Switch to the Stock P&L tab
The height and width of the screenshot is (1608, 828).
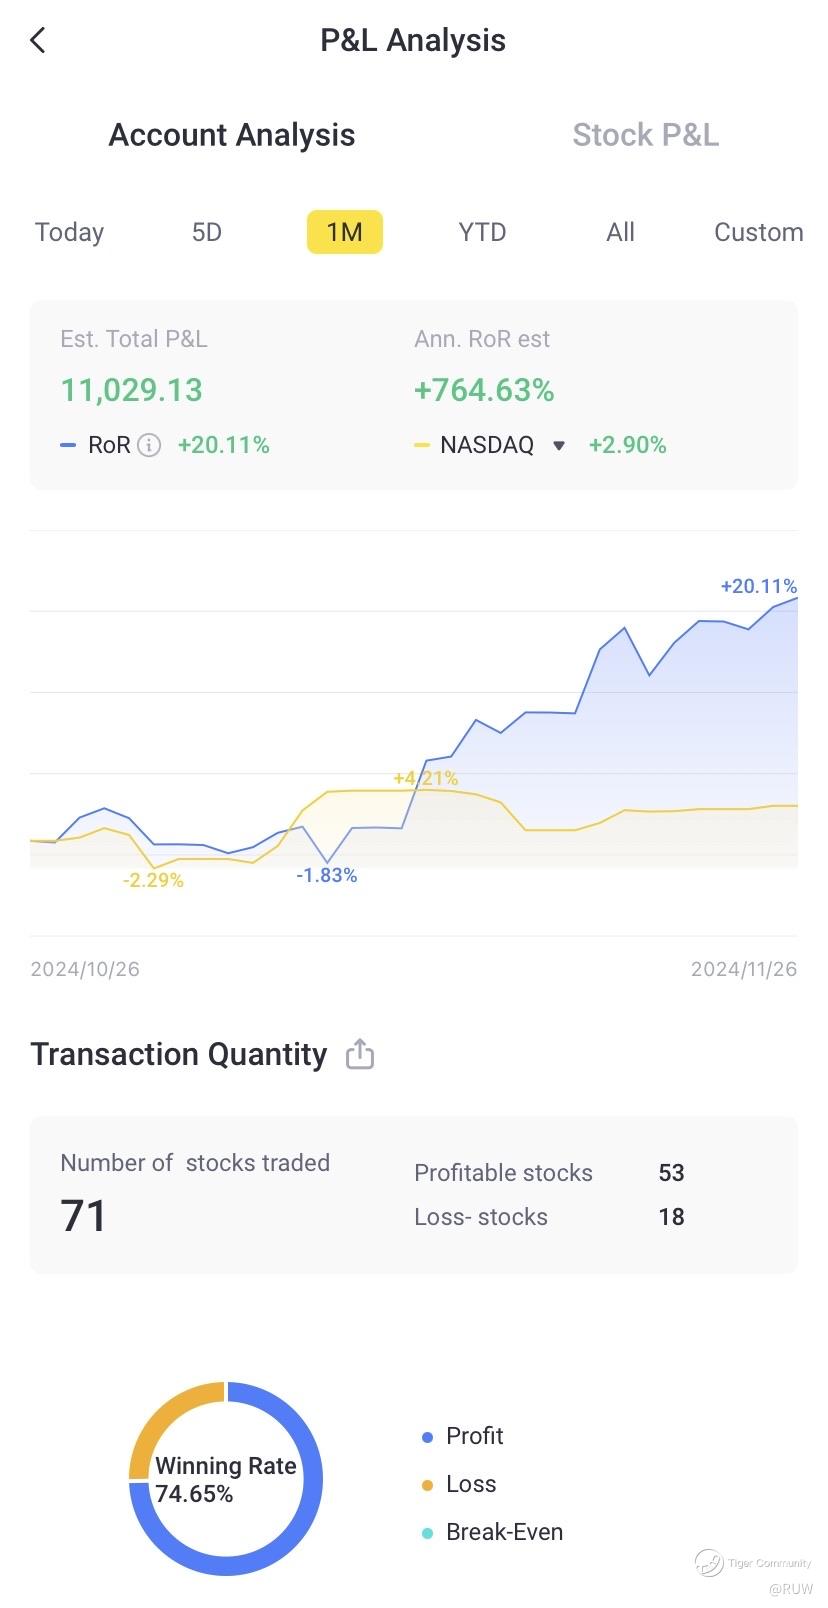point(645,135)
